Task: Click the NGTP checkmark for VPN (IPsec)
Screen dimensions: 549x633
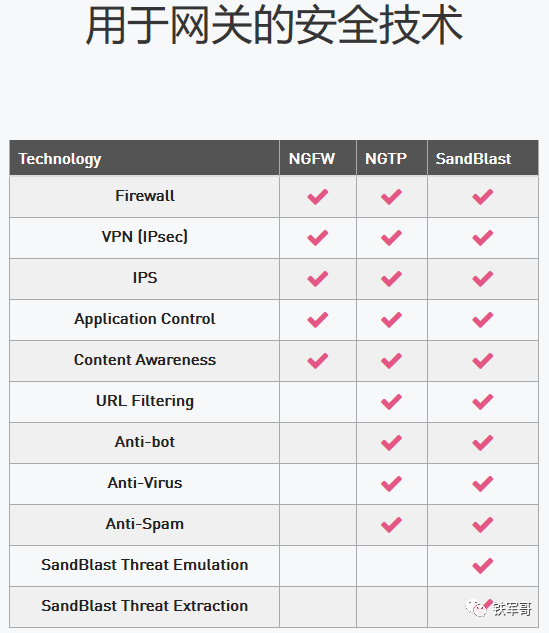Action: tap(391, 238)
